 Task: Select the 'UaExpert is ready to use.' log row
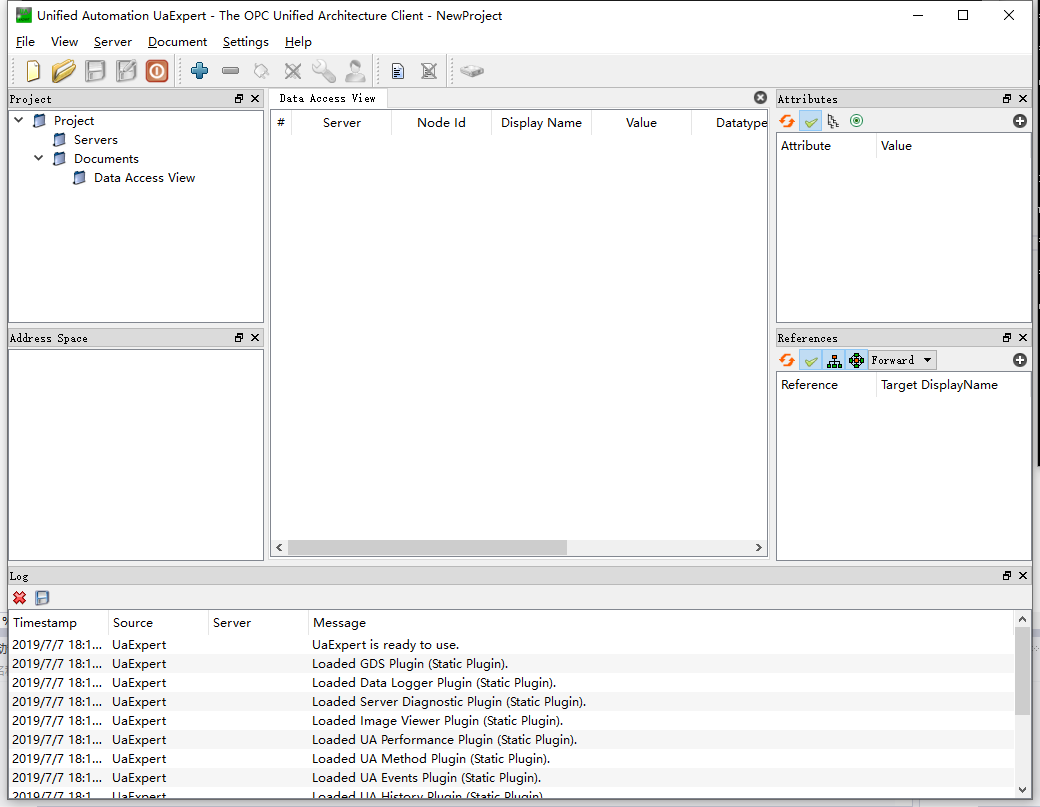click(x=511, y=645)
